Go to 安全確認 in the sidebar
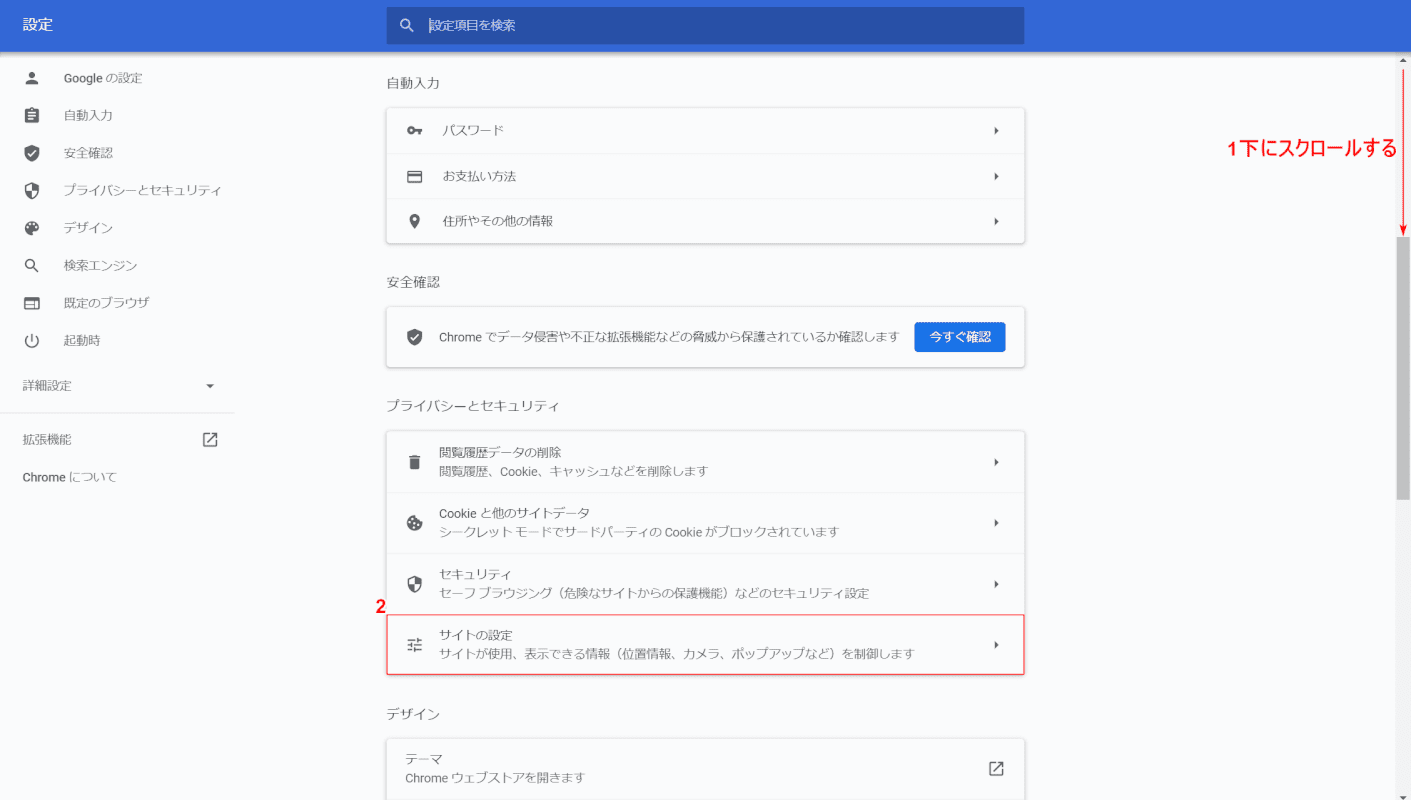The image size is (1411, 800). point(88,153)
